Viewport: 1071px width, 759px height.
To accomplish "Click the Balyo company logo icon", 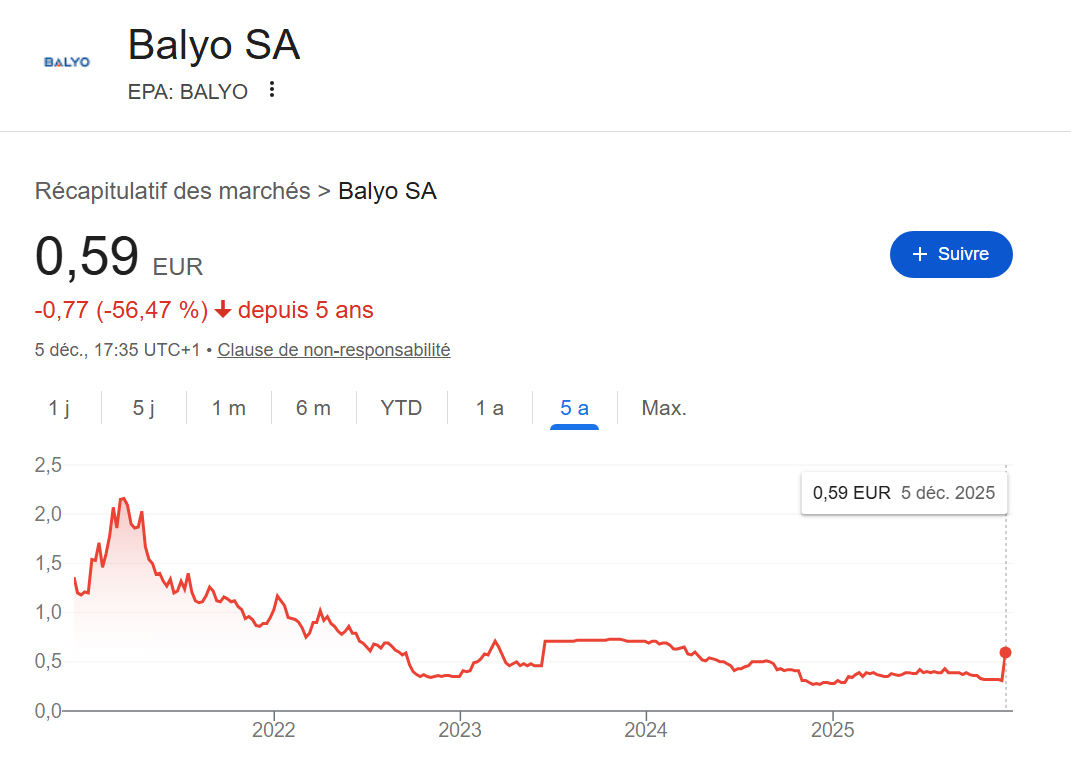I will (x=66, y=64).
